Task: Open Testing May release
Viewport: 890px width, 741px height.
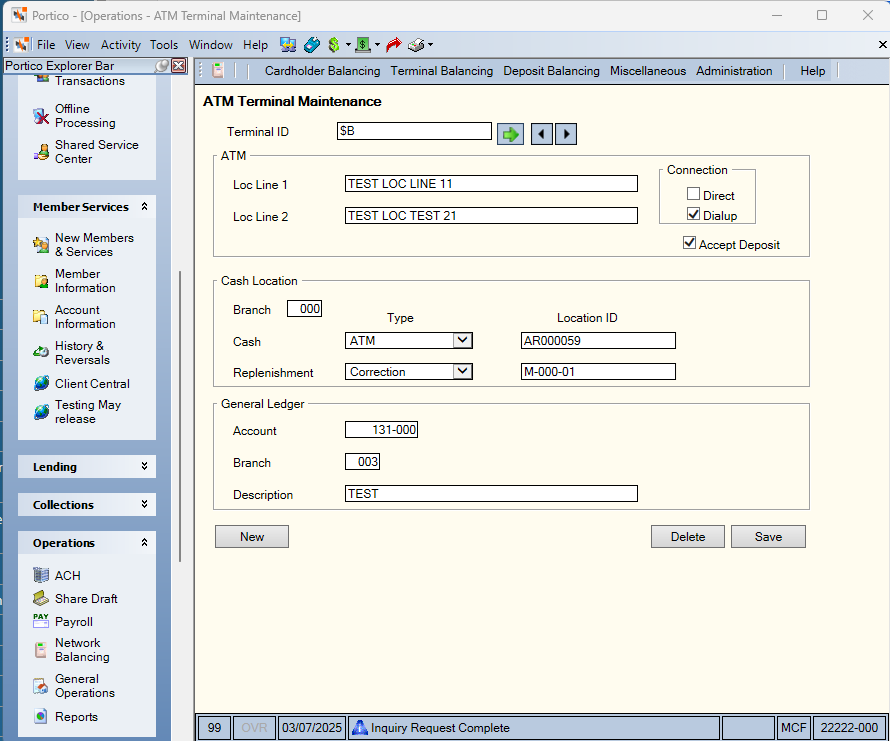Action: [x=77, y=412]
